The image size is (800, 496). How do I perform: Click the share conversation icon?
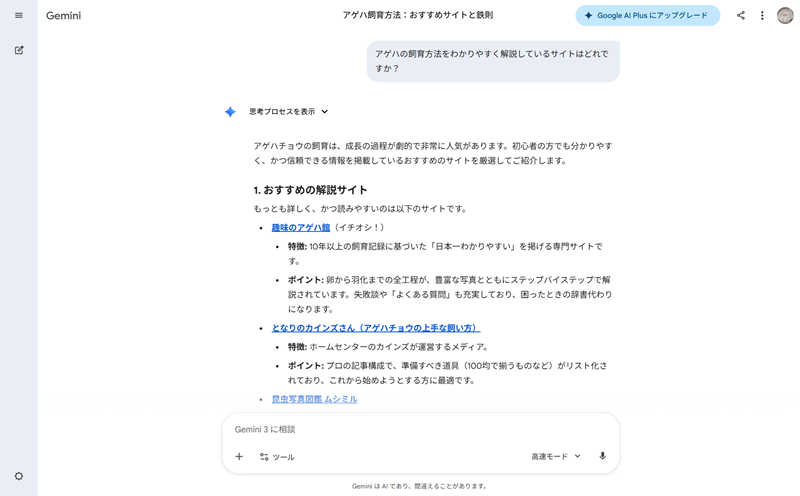click(741, 16)
